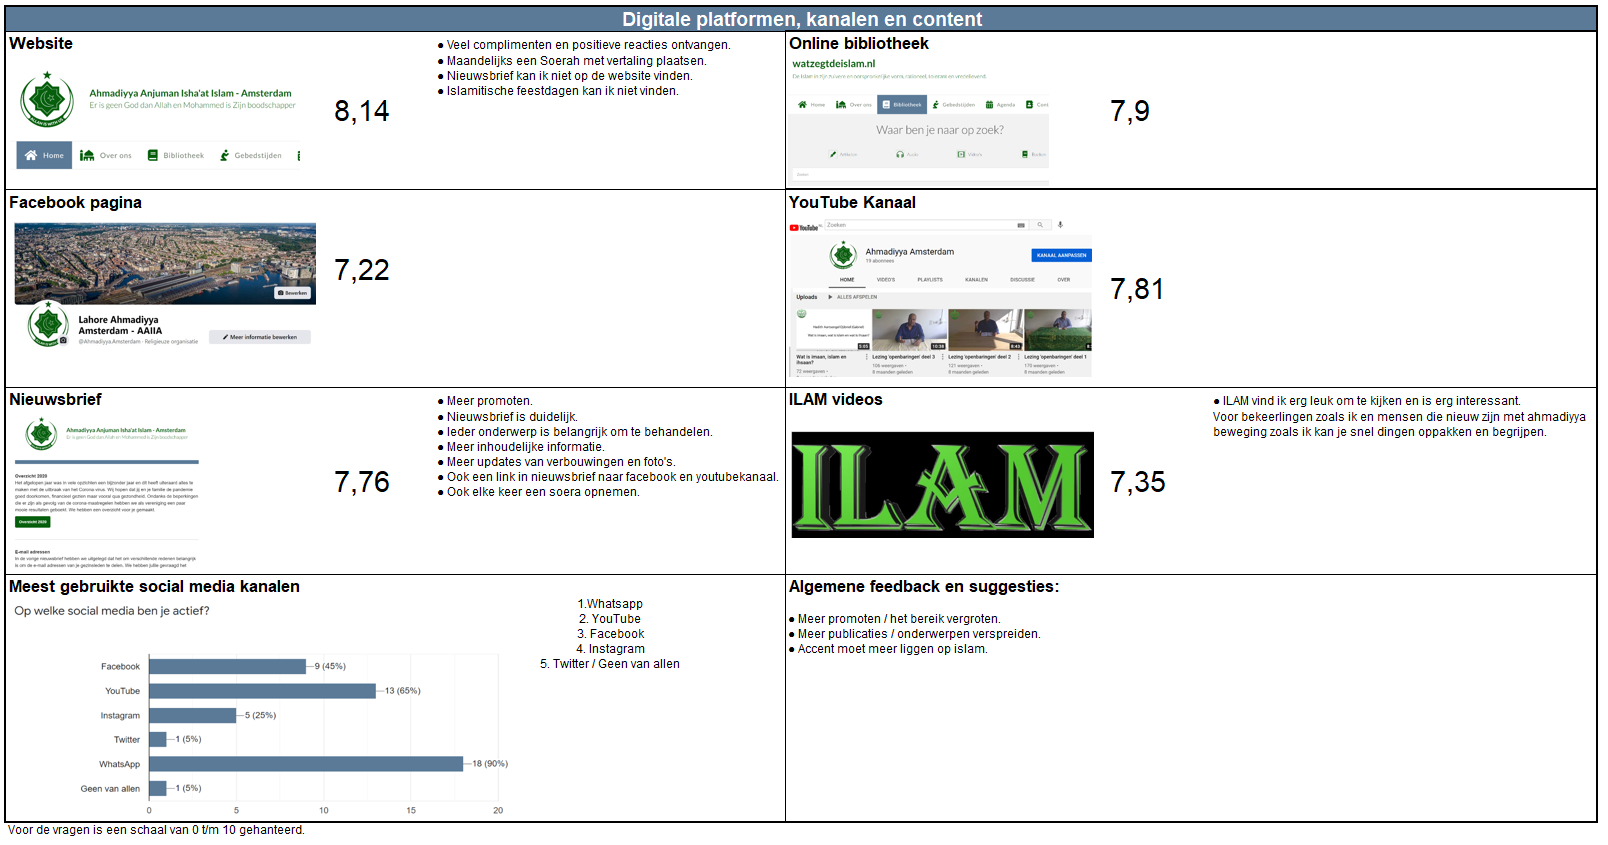Open the watzegtdeislam.nl link
The height and width of the screenshot is (845, 1608).
834,64
